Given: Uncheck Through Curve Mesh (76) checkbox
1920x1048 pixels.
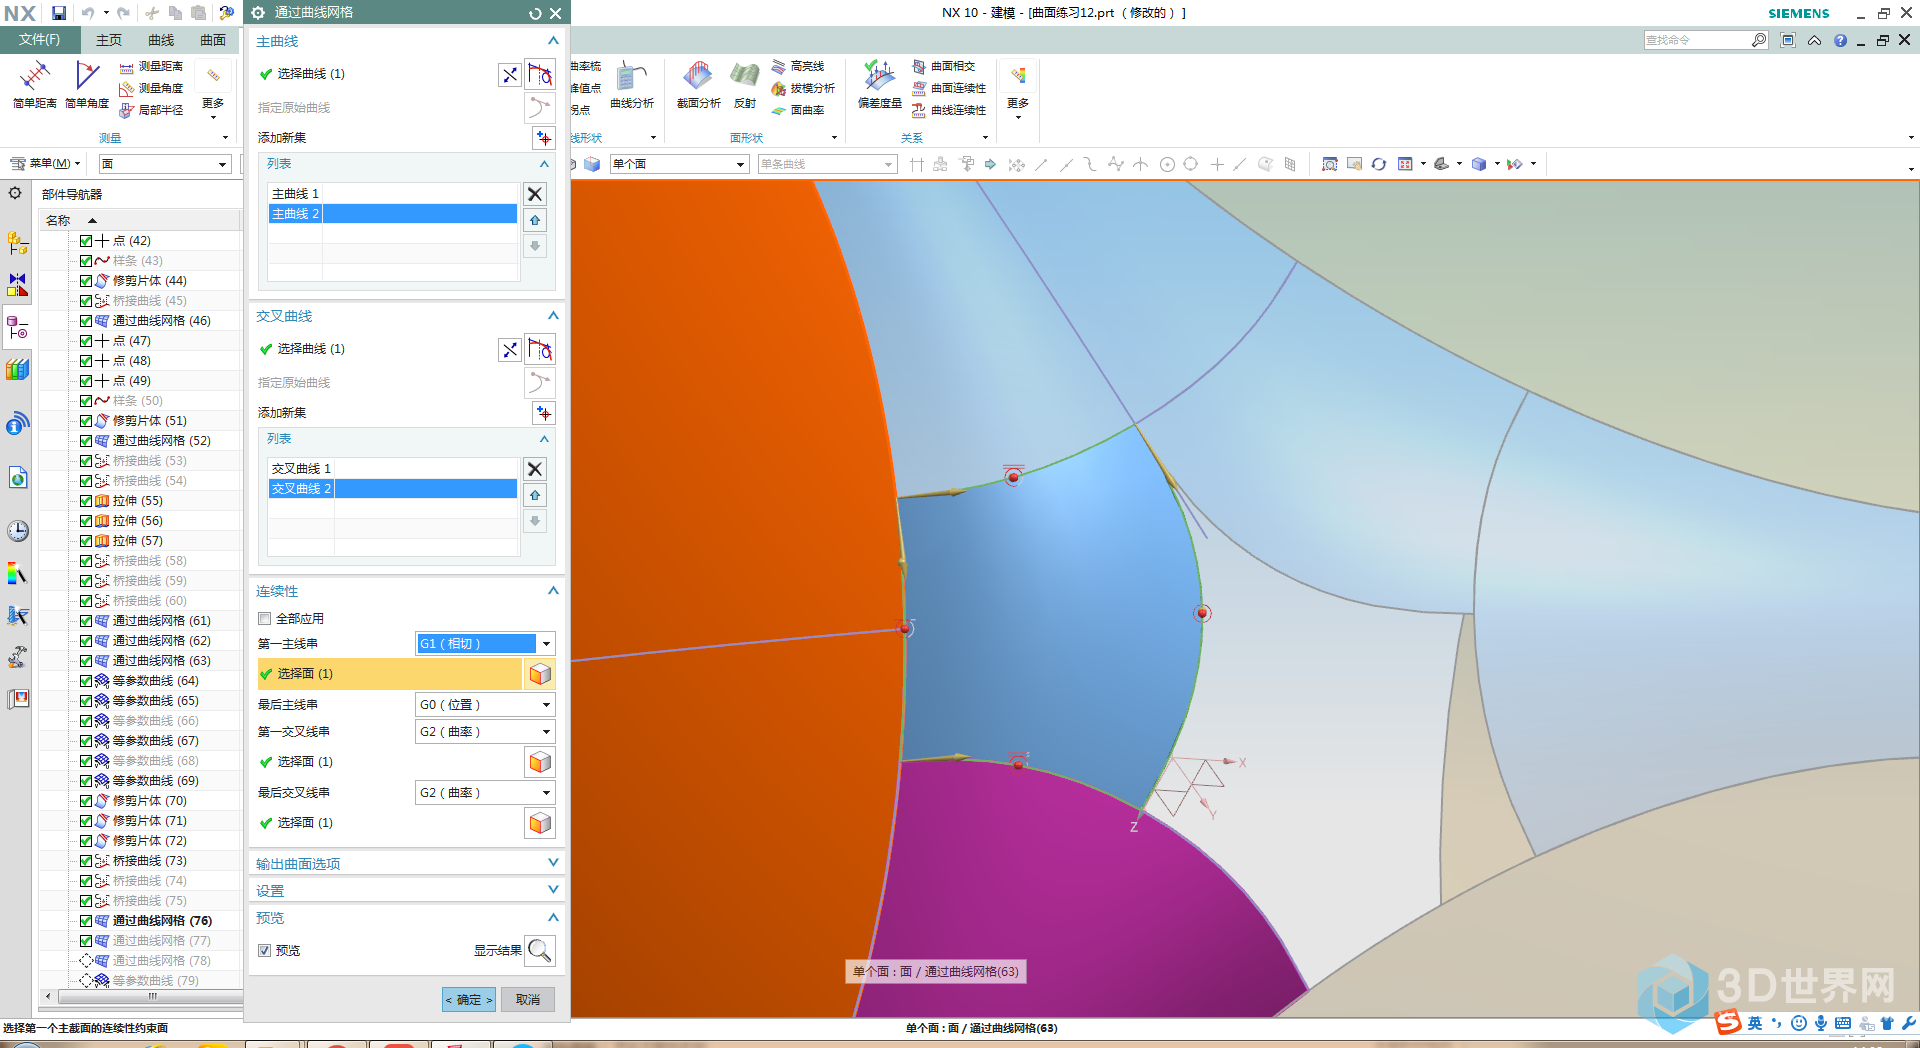Looking at the screenshot, I should pos(86,921).
